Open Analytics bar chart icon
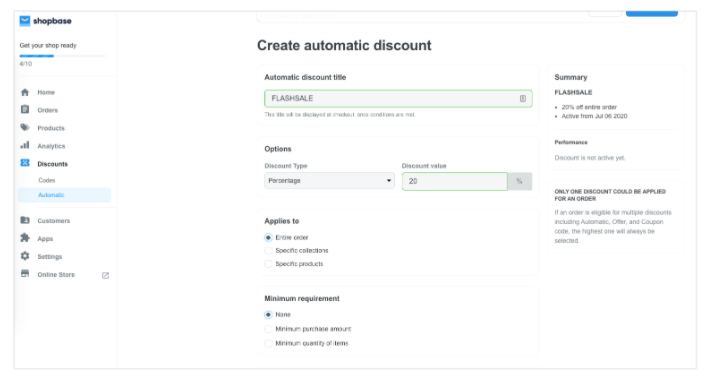 [25, 145]
